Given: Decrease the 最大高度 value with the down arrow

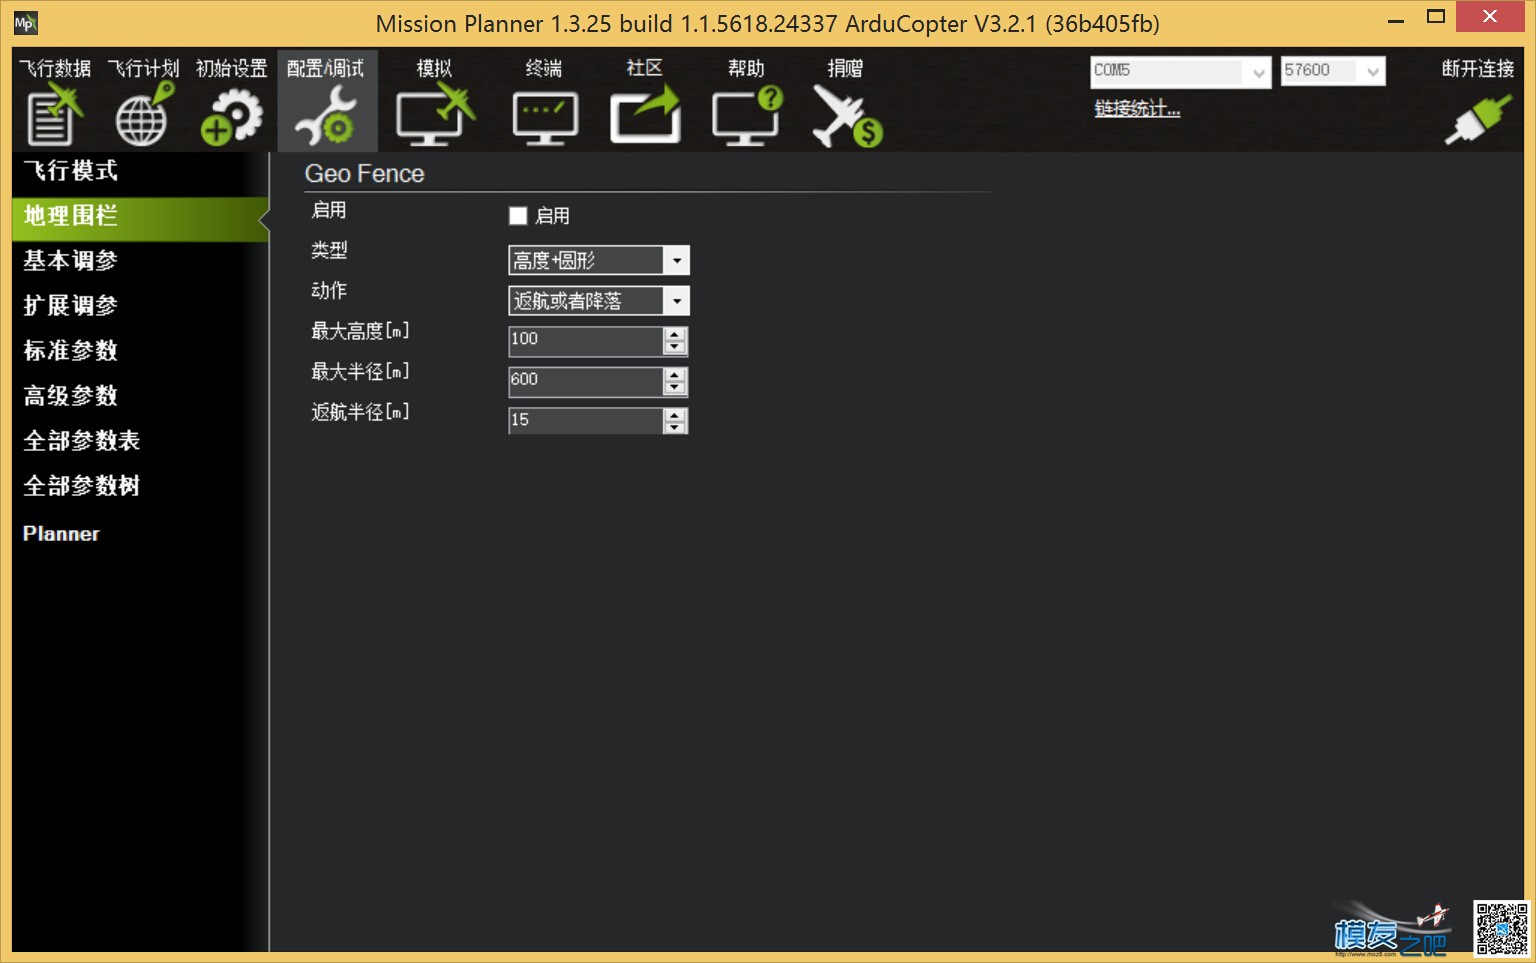Looking at the screenshot, I should pyautogui.click(x=676, y=347).
